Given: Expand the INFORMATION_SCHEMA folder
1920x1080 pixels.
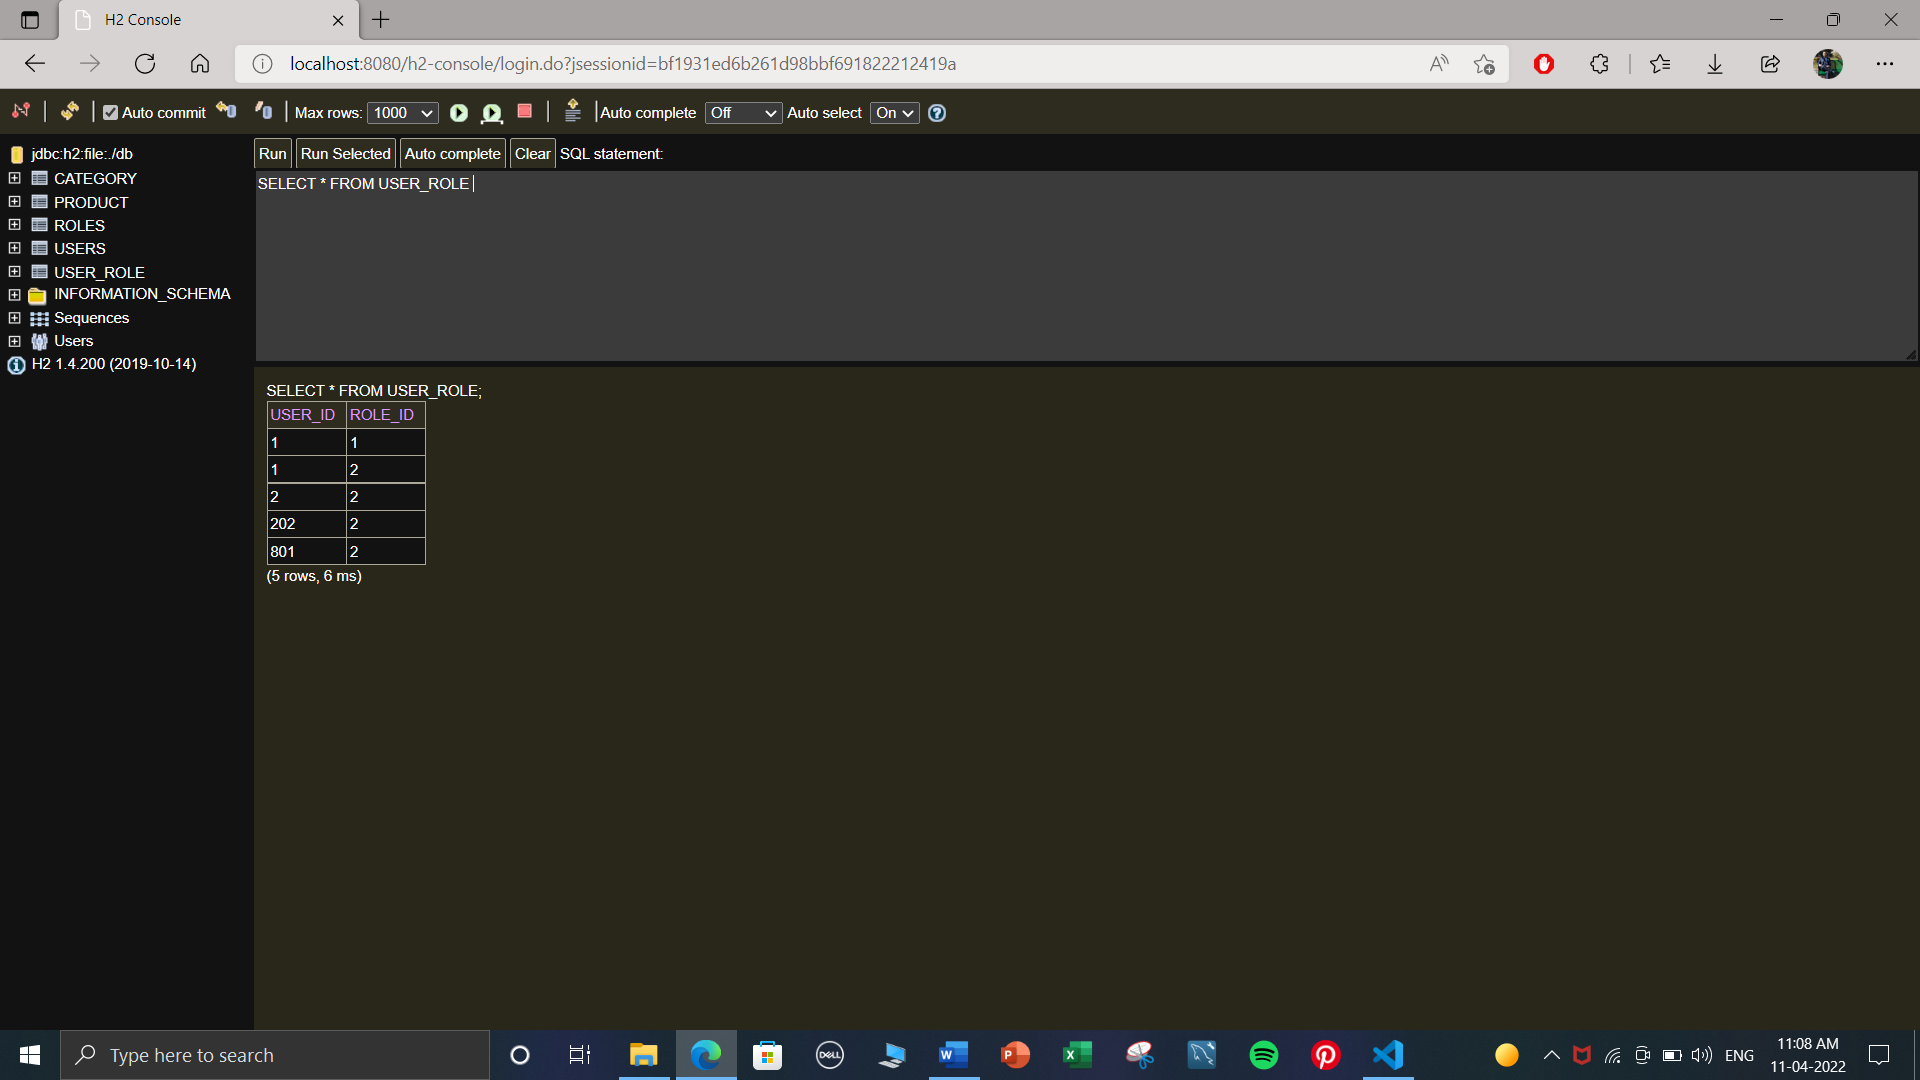Looking at the screenshot, I should (14, 294).
